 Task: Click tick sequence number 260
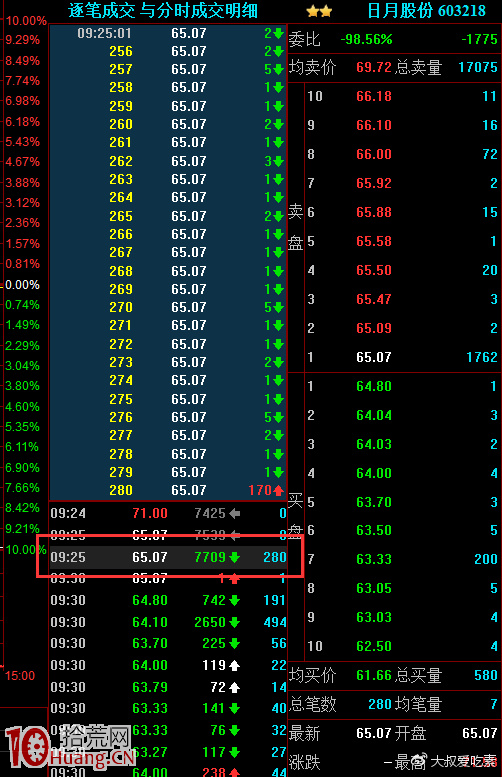pyautogui.click(x=121, y=124)
